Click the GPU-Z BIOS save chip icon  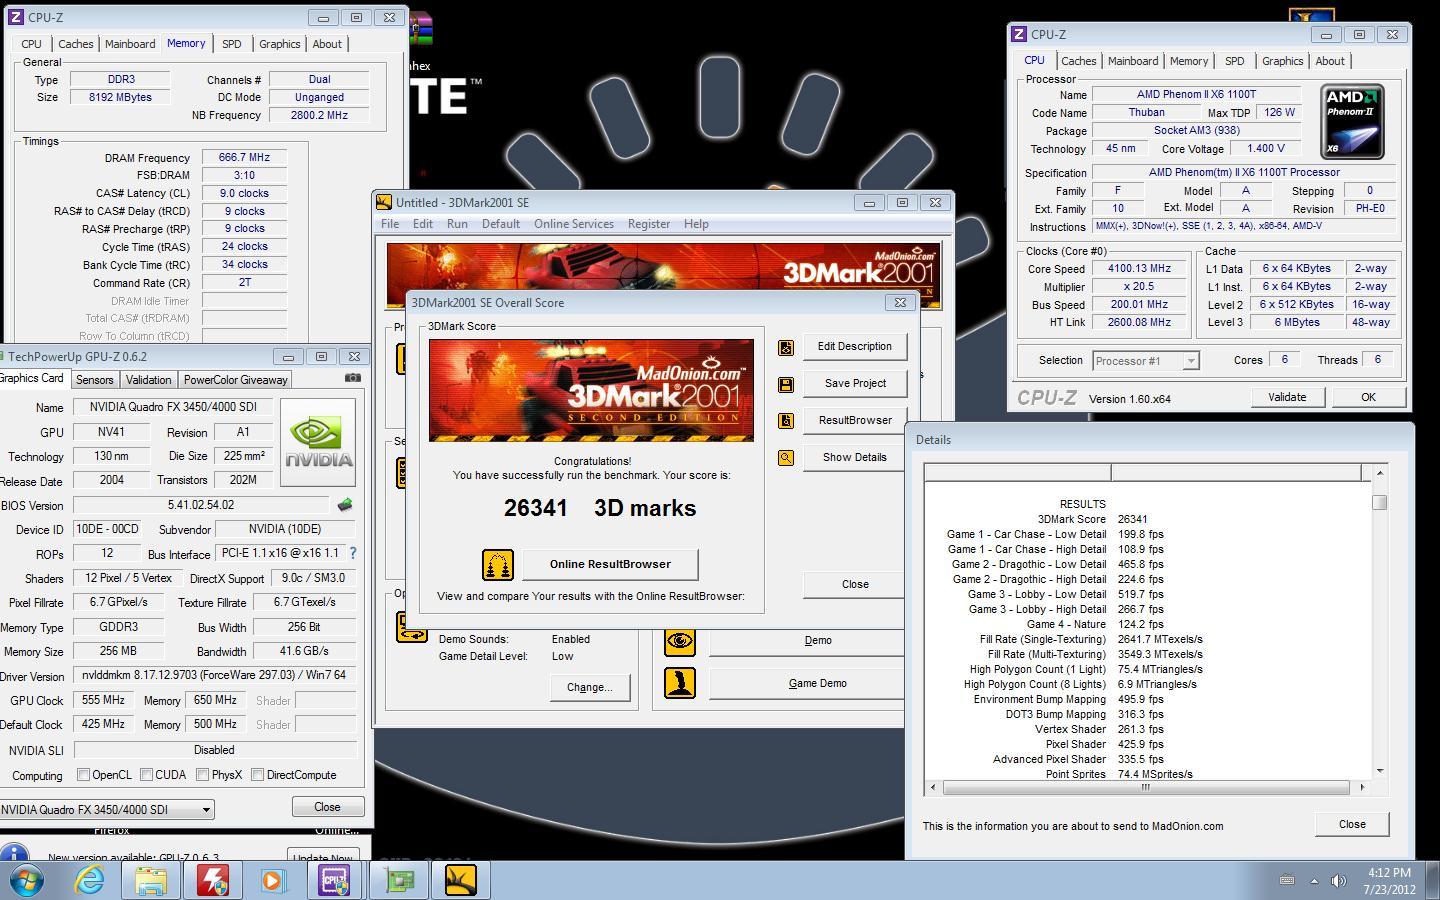(346, 505)
